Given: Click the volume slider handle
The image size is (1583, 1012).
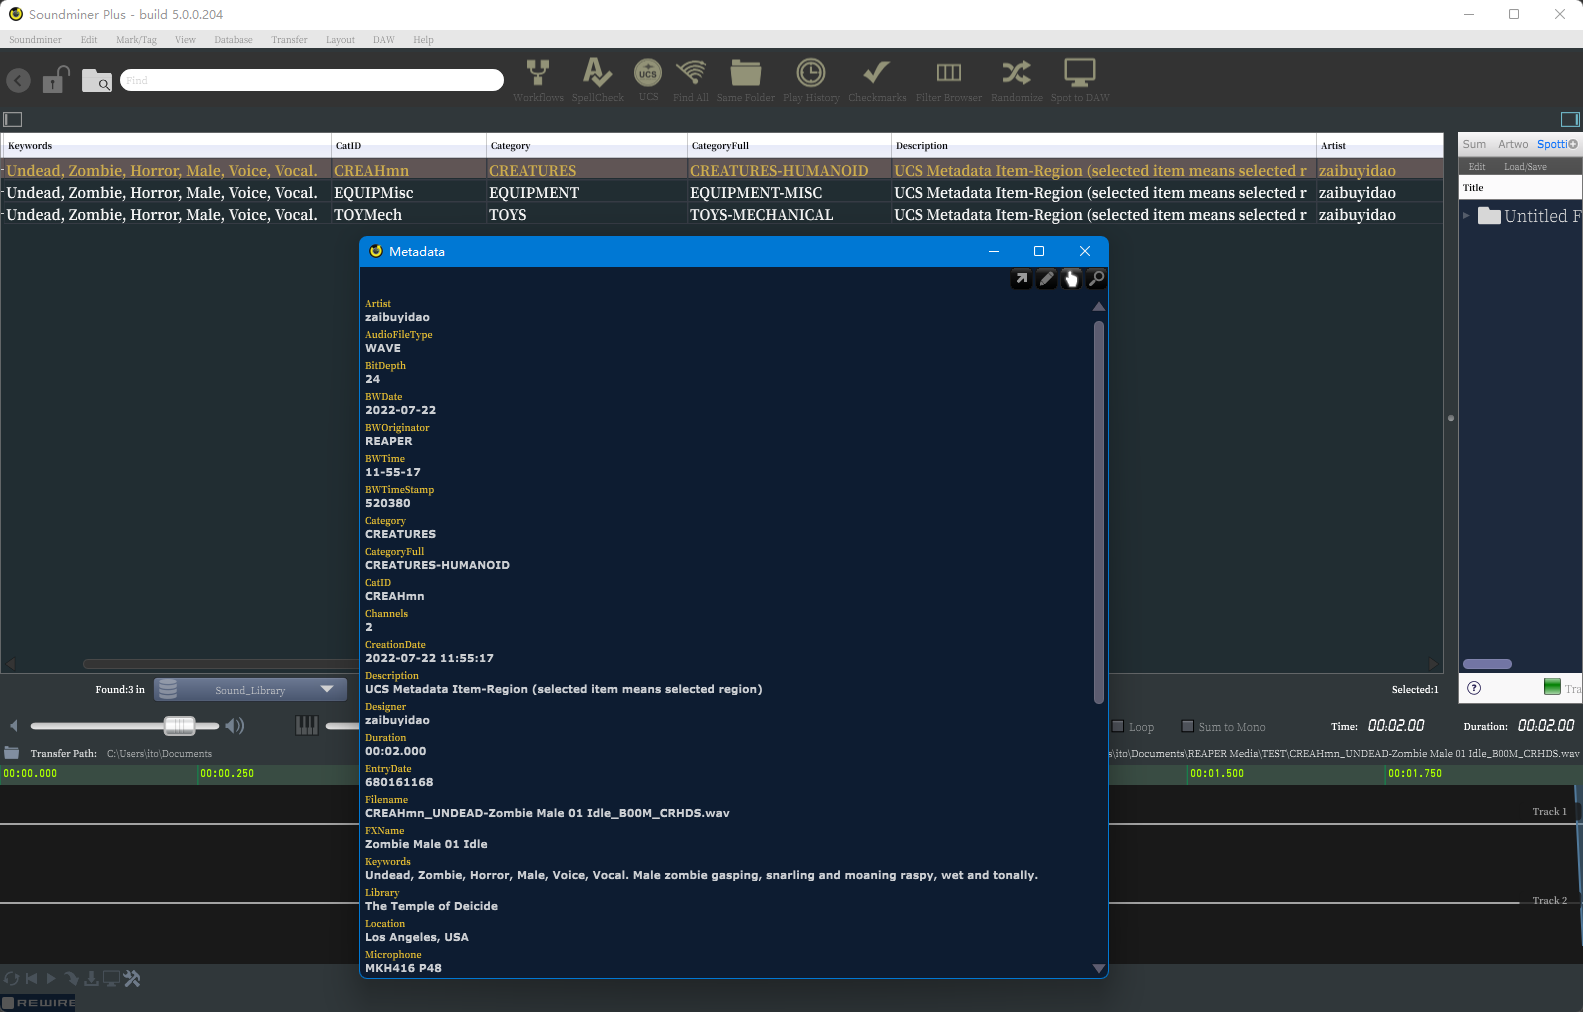Looking at the screenshot, I should [x=179, y=726].
